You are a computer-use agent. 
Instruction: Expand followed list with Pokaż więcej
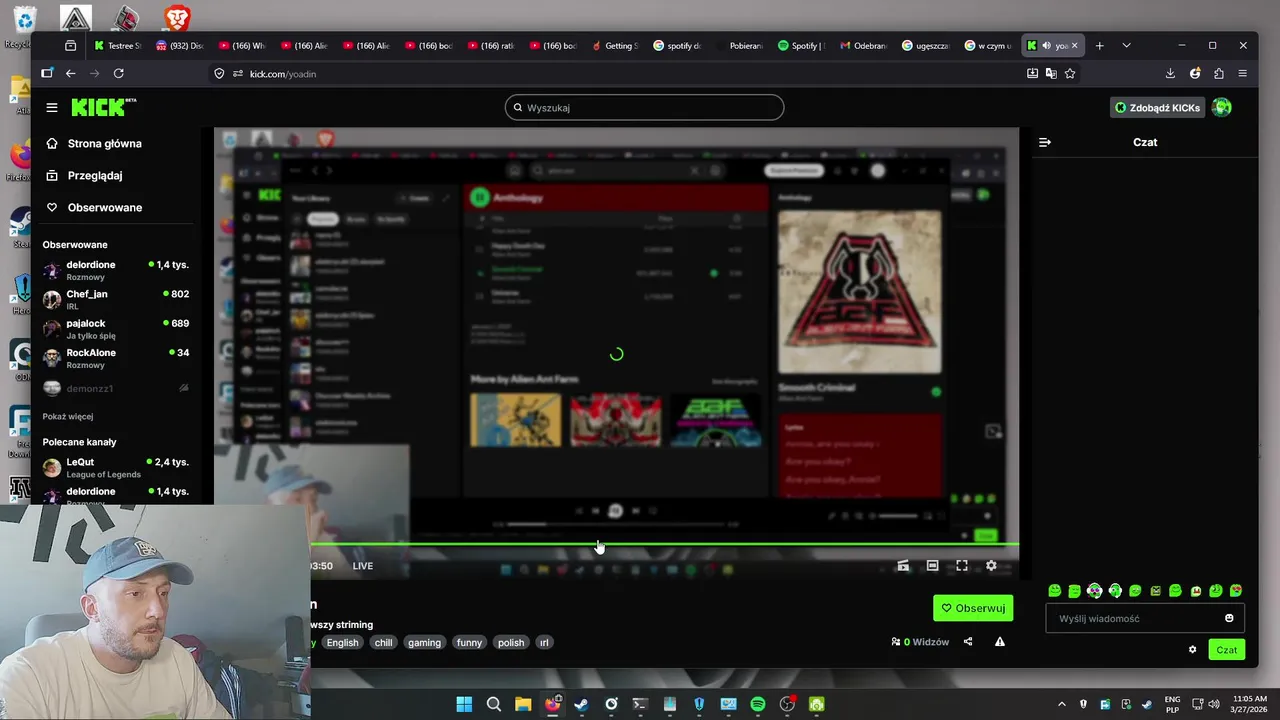(x=68, y=416)
